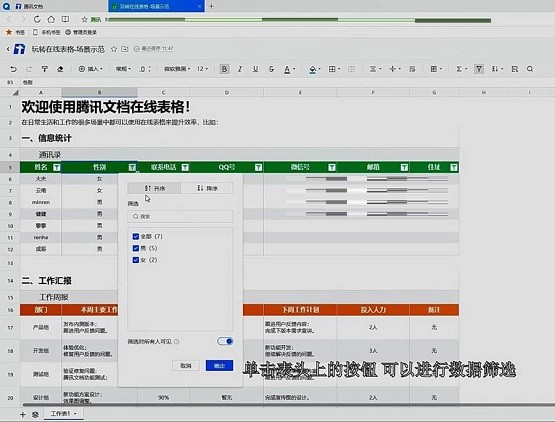Viewport: 555px width, 422px height.
Task: Click the last saved time indicator
Action: point(153,49)
